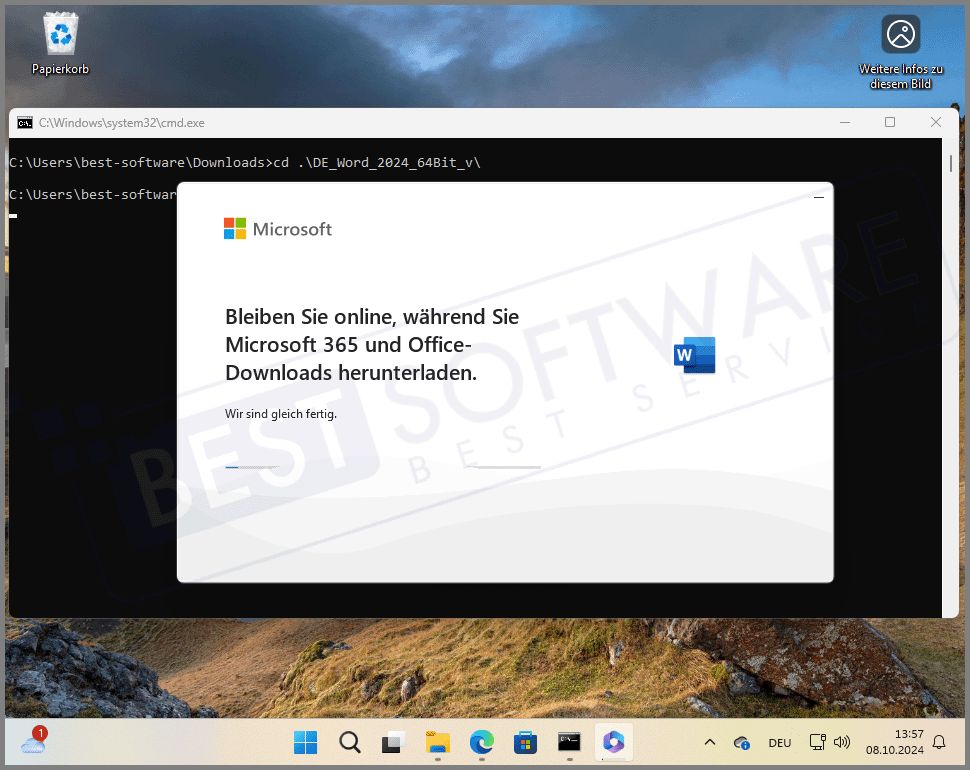The image size is (970, 770).
Task: Open the Windows Start menu
Action: (x=306, y=742)
